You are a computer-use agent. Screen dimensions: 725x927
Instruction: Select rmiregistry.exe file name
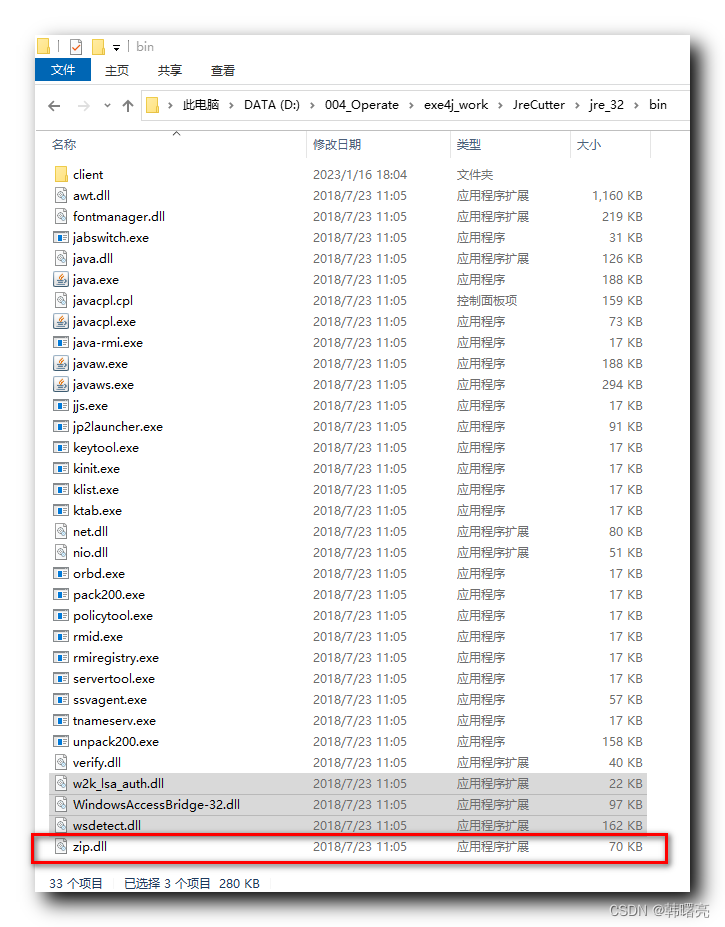click(x=116, y=657)
